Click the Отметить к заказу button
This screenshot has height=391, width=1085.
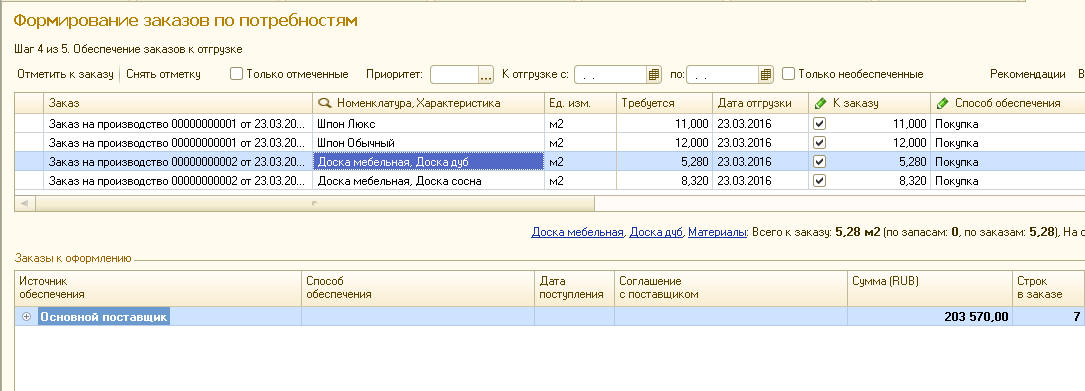click(65, 74)
